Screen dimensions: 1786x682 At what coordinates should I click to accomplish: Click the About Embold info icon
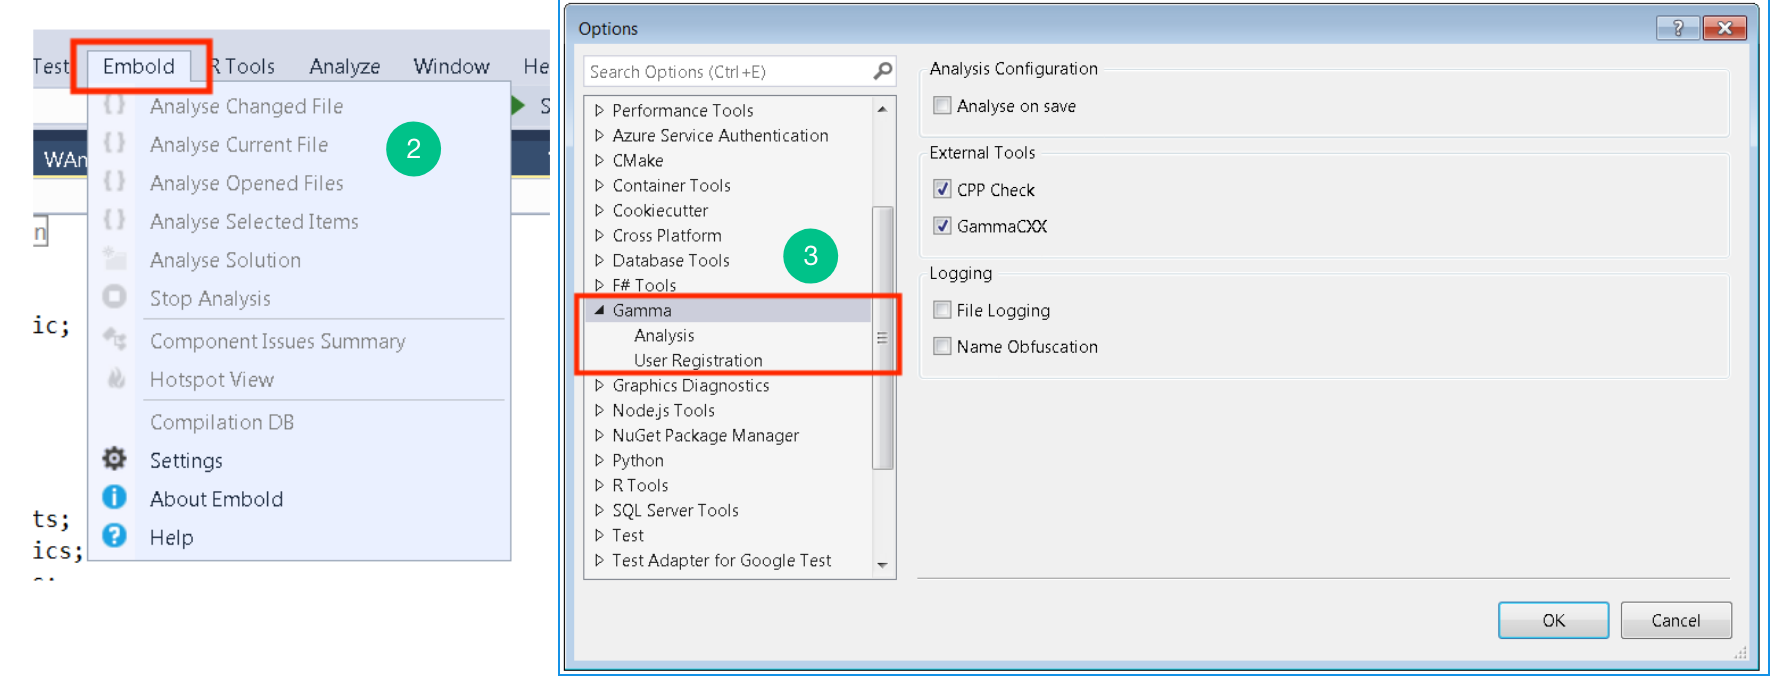click(115, 497)
